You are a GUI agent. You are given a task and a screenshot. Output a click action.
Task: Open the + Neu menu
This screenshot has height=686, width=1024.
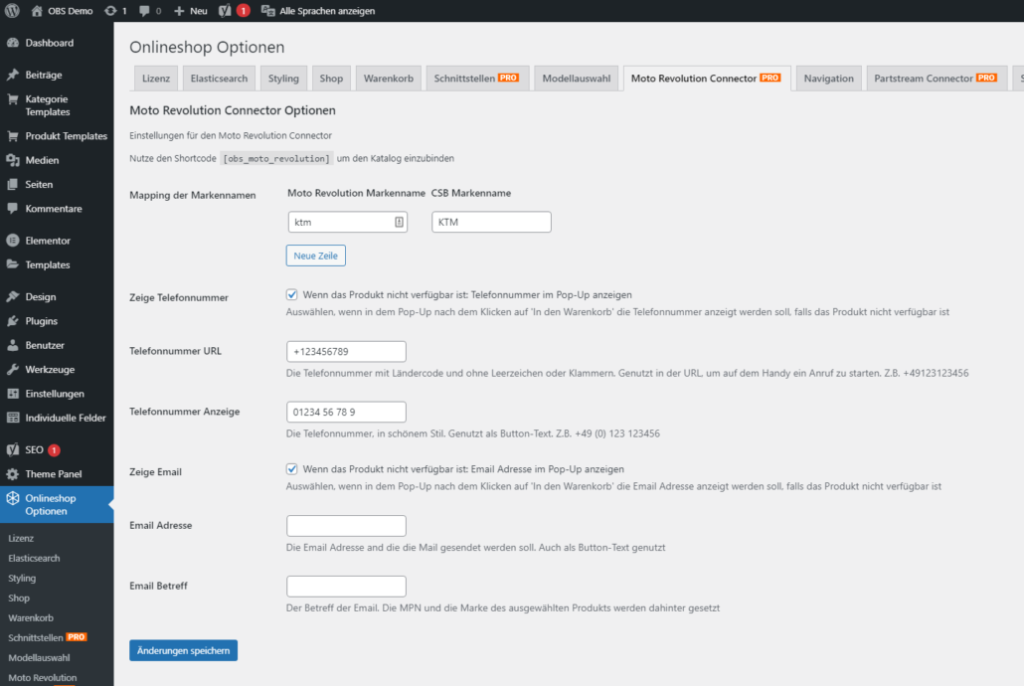[190, 10]
